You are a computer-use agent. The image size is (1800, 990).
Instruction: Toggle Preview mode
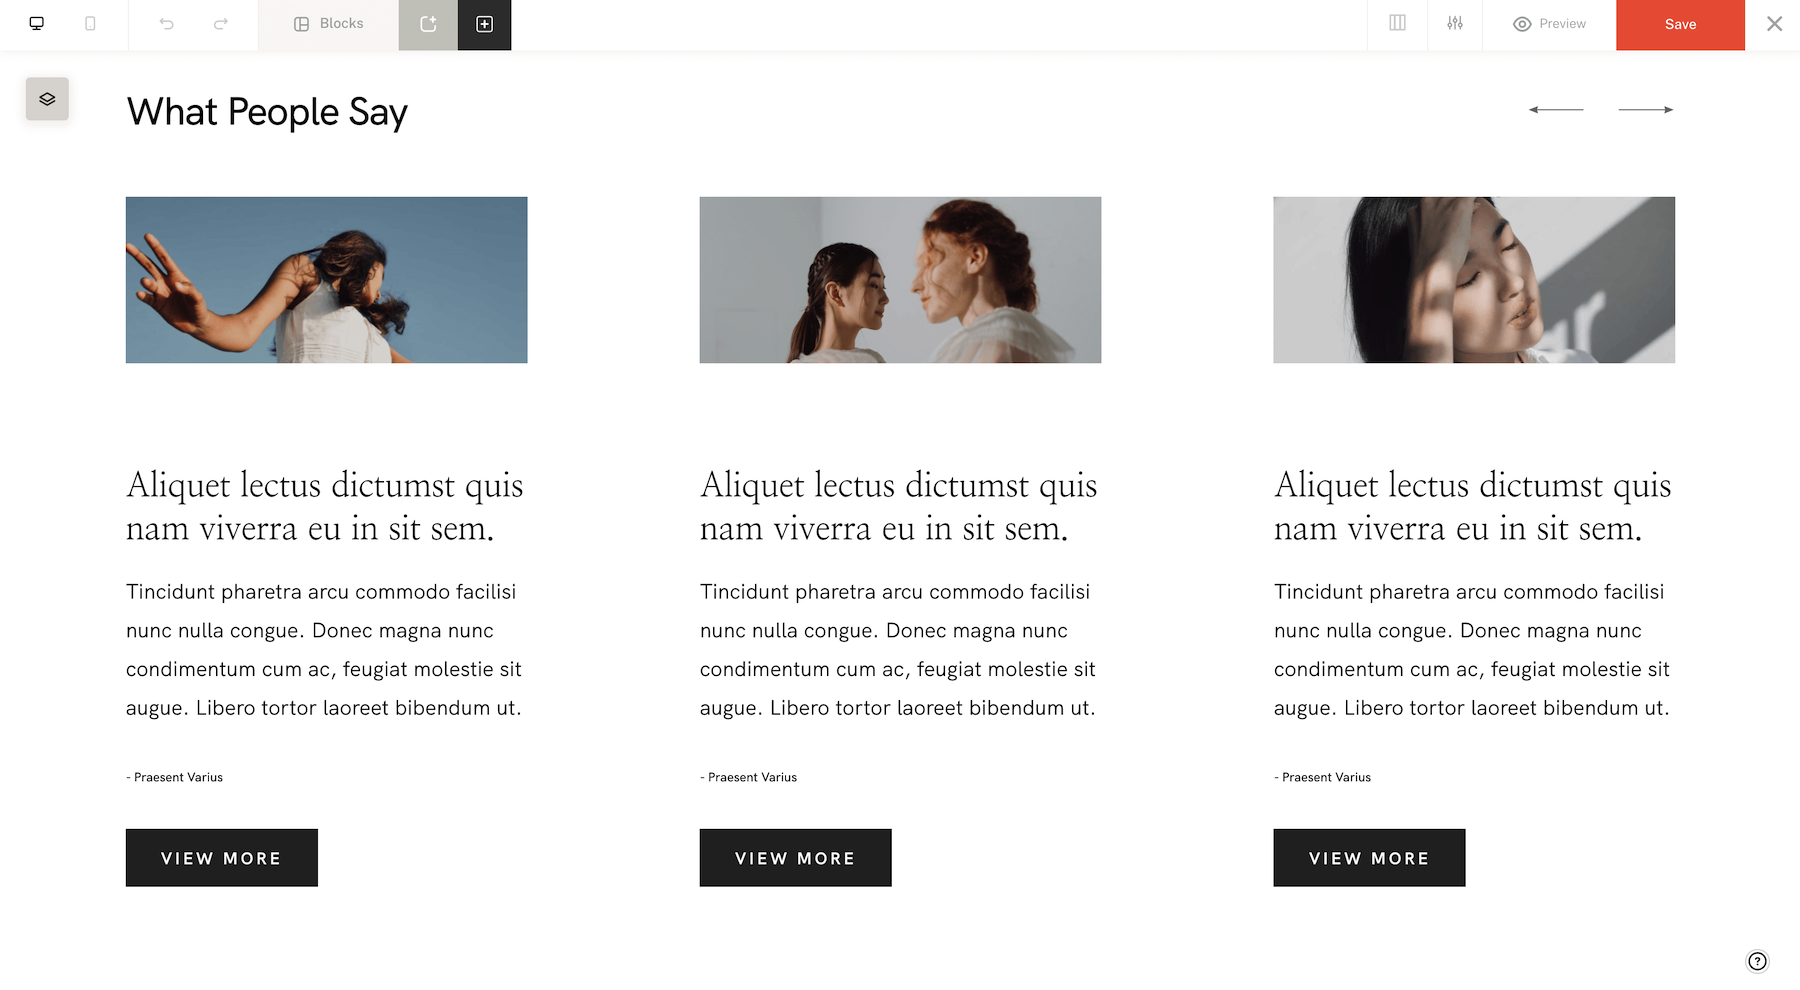pos(1550,24)
